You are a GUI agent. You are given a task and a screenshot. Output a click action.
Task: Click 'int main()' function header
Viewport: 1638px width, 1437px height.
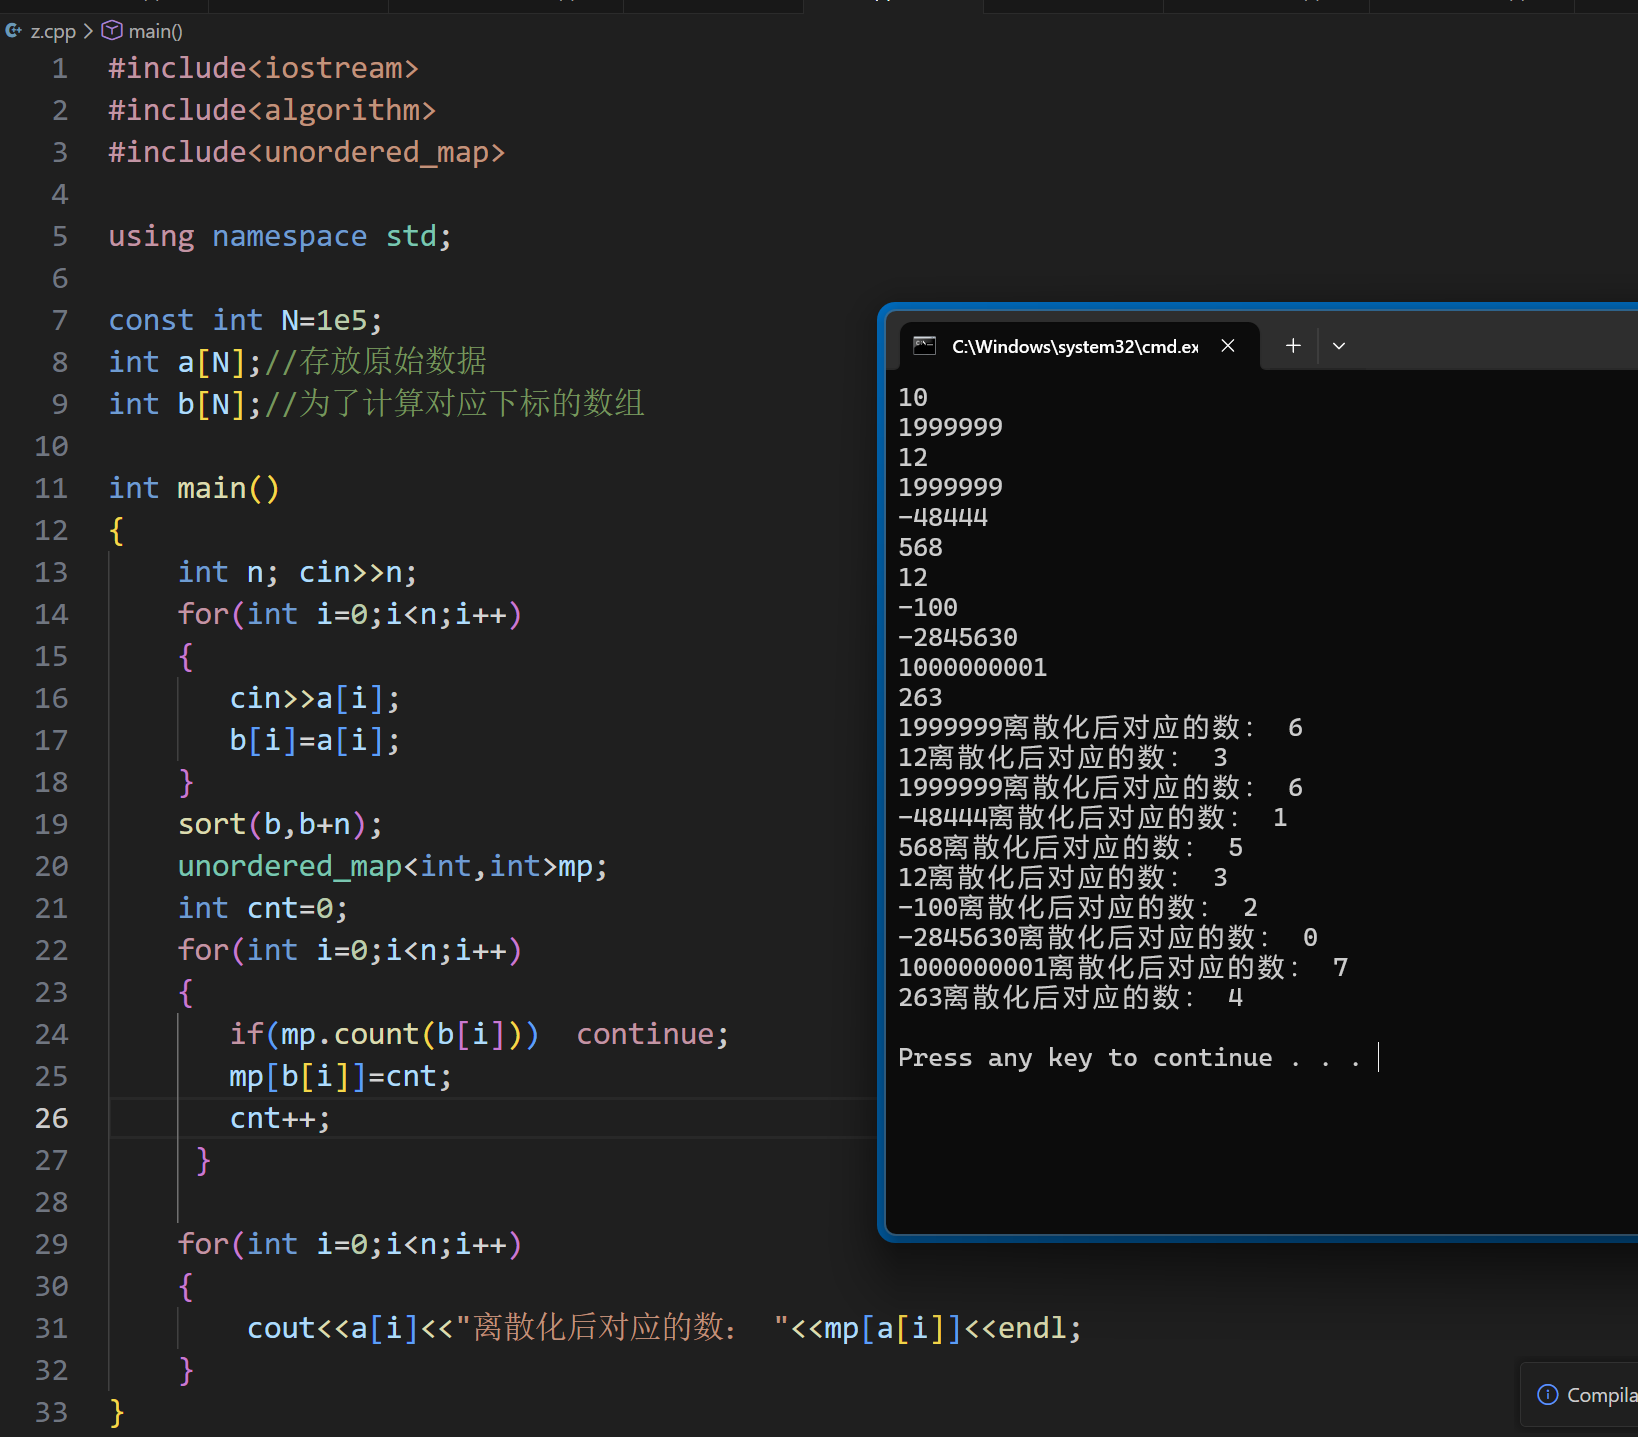click(x=194, y=488)
